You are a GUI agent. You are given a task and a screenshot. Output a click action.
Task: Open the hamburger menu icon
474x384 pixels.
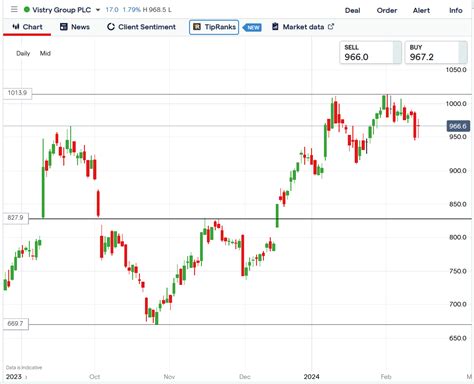pos(14,9)
